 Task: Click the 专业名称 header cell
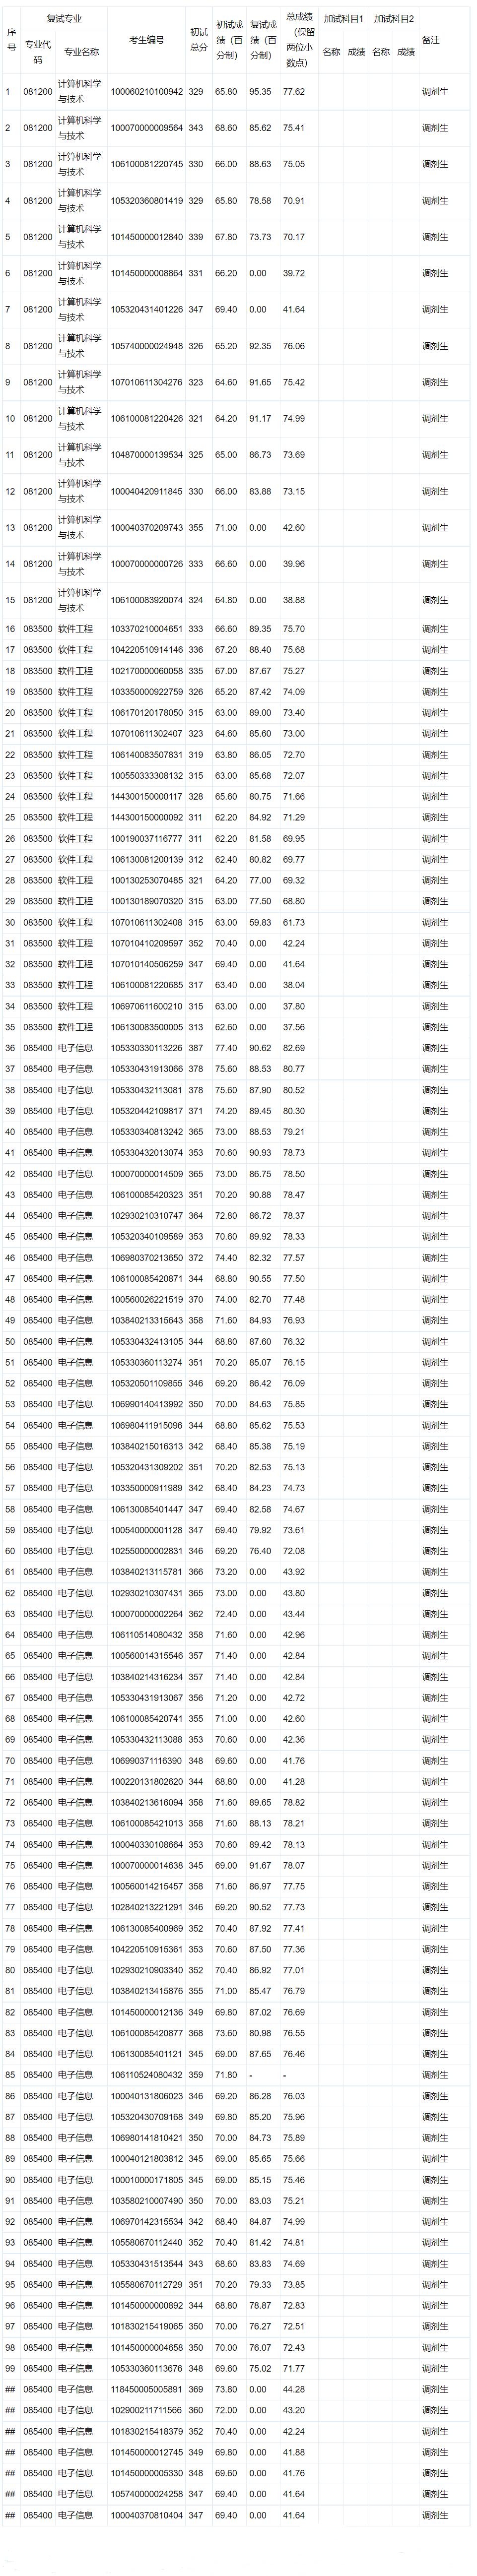(x=81, y=52)
